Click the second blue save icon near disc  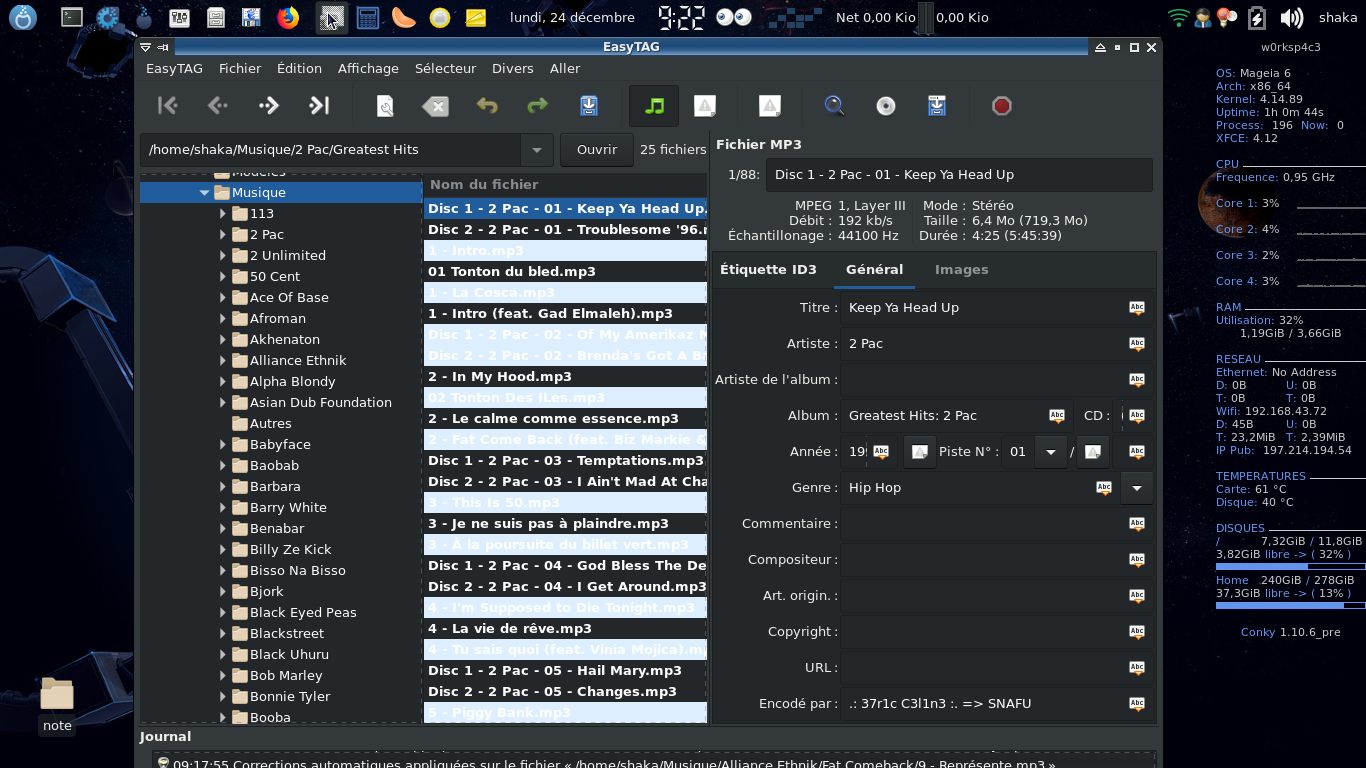(x=936, y=105)
